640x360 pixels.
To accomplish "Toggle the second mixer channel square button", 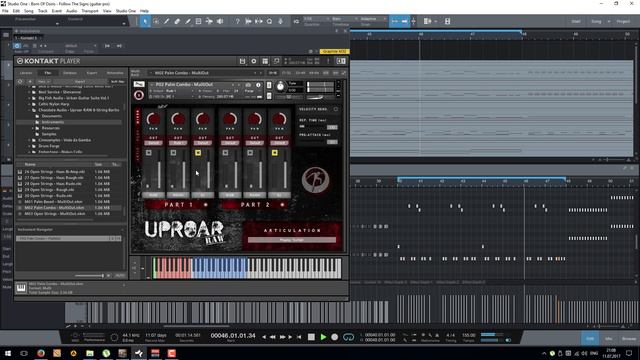I will click(x=173, y=153).
